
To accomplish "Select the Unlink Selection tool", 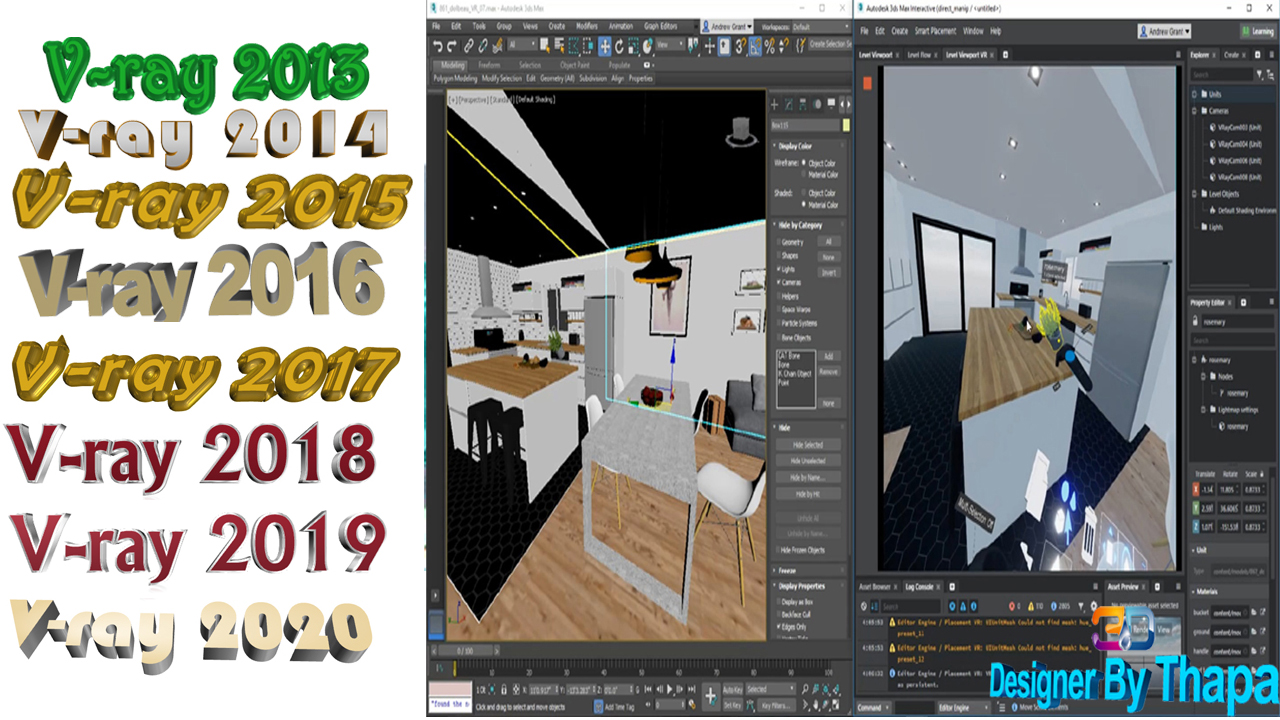I will (x=483, y=46).
